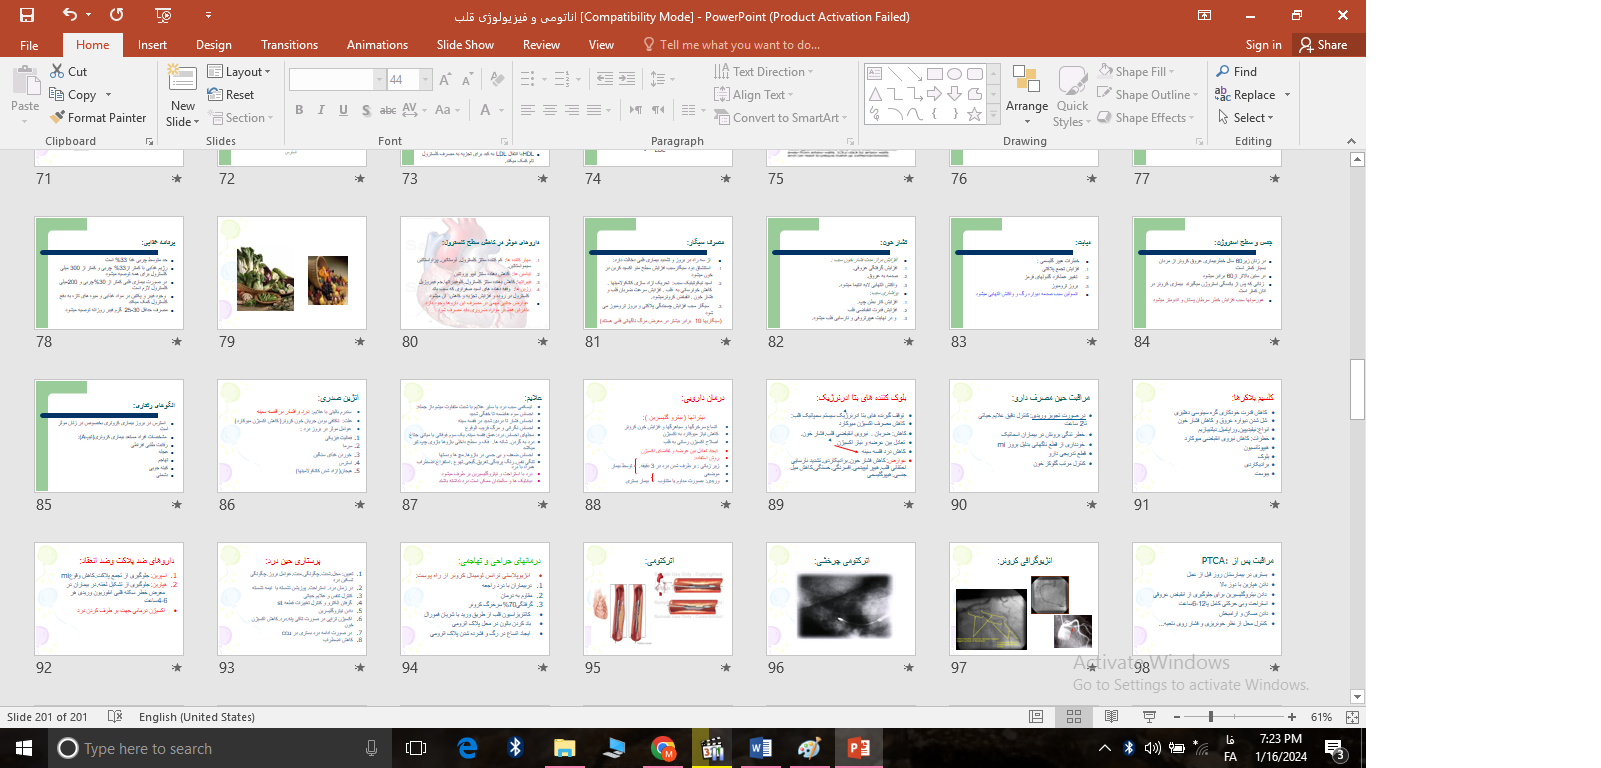Toggle Reading View in status bar
Screen dimensions: 1601x768
tap(1111, 717)
